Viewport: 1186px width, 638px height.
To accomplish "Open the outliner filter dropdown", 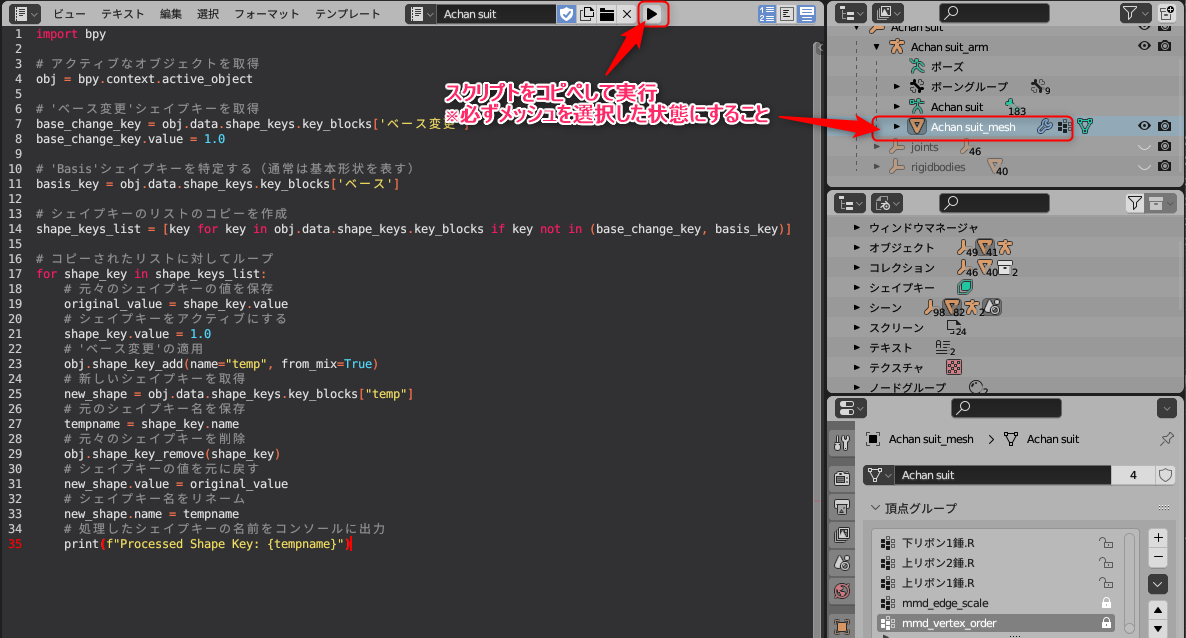I will tap(1135, 13).
